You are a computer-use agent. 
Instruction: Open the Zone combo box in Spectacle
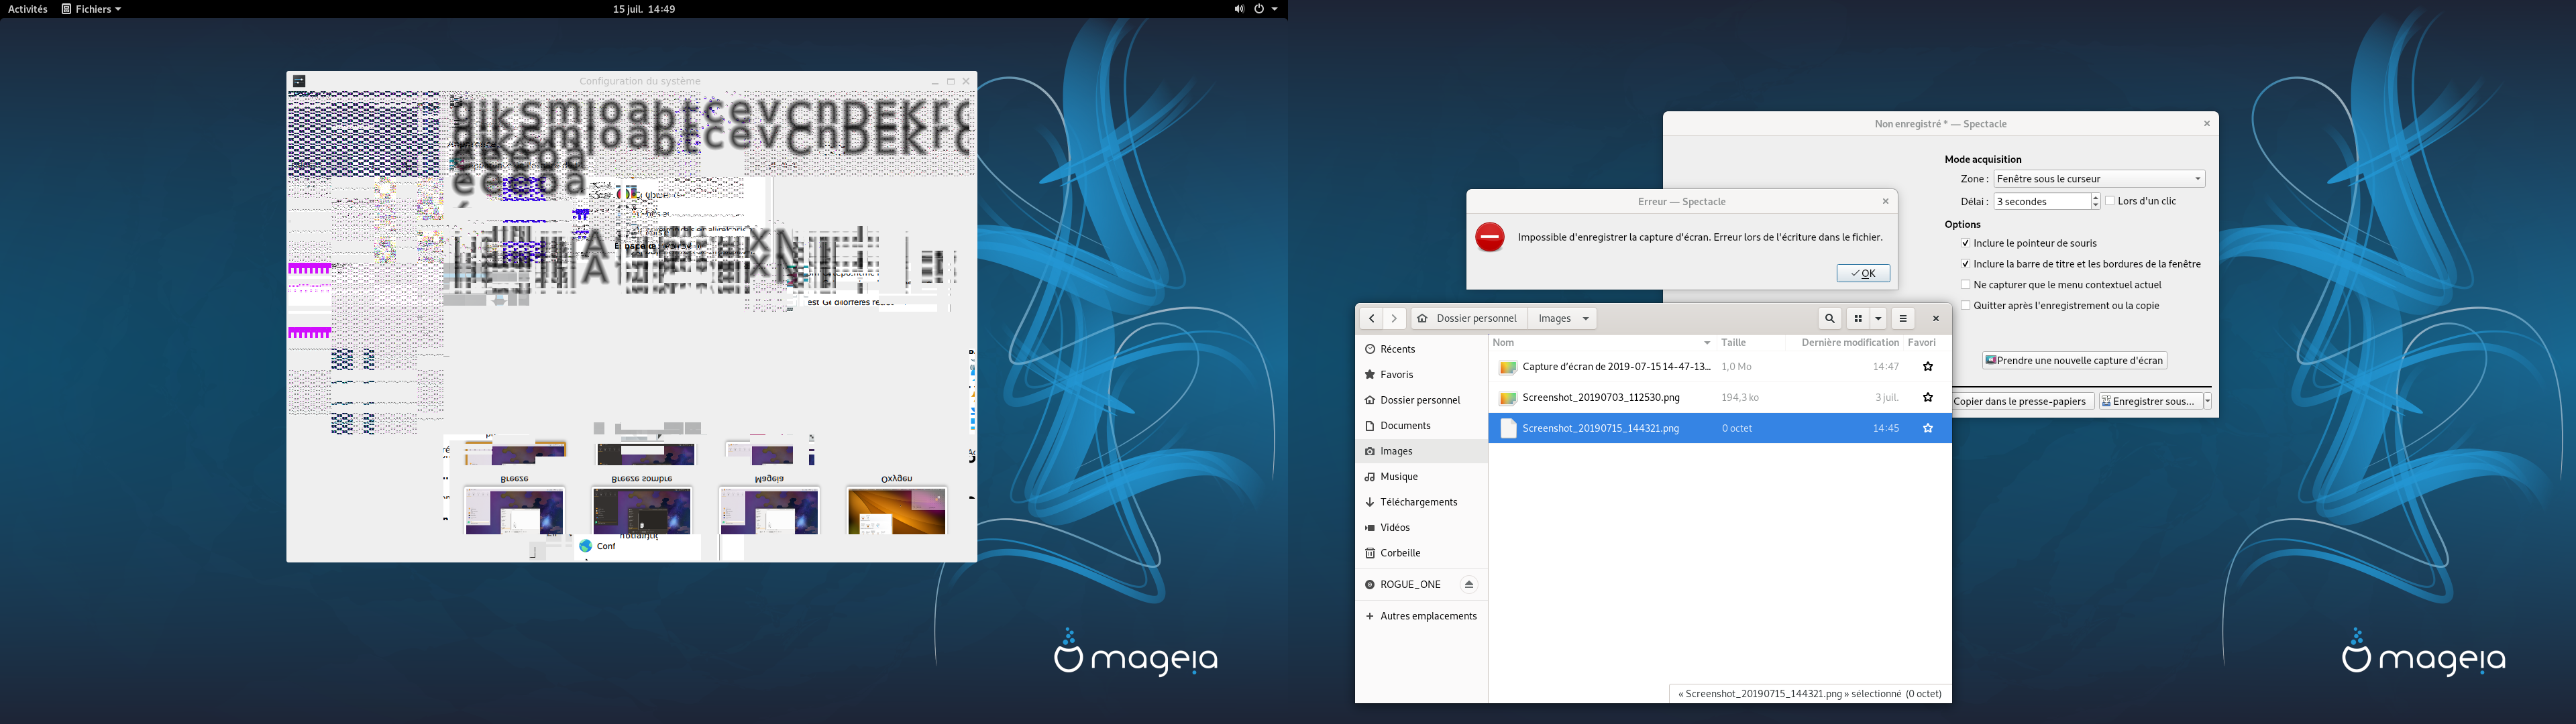2099,179
